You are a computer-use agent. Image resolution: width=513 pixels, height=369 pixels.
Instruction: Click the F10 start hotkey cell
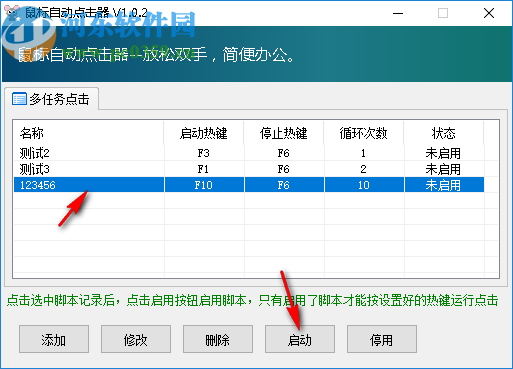[x=204, y=185]
